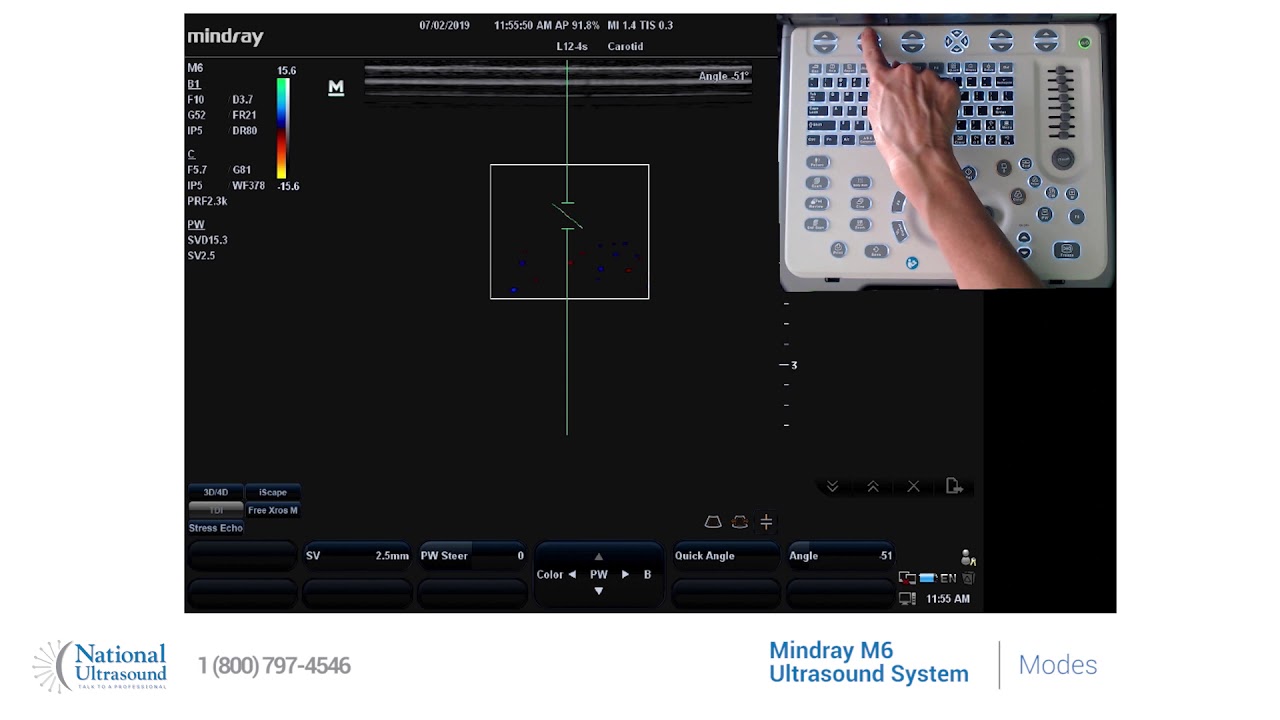
Task: Click the Doppler color scale bar
Action: (282, 128)
